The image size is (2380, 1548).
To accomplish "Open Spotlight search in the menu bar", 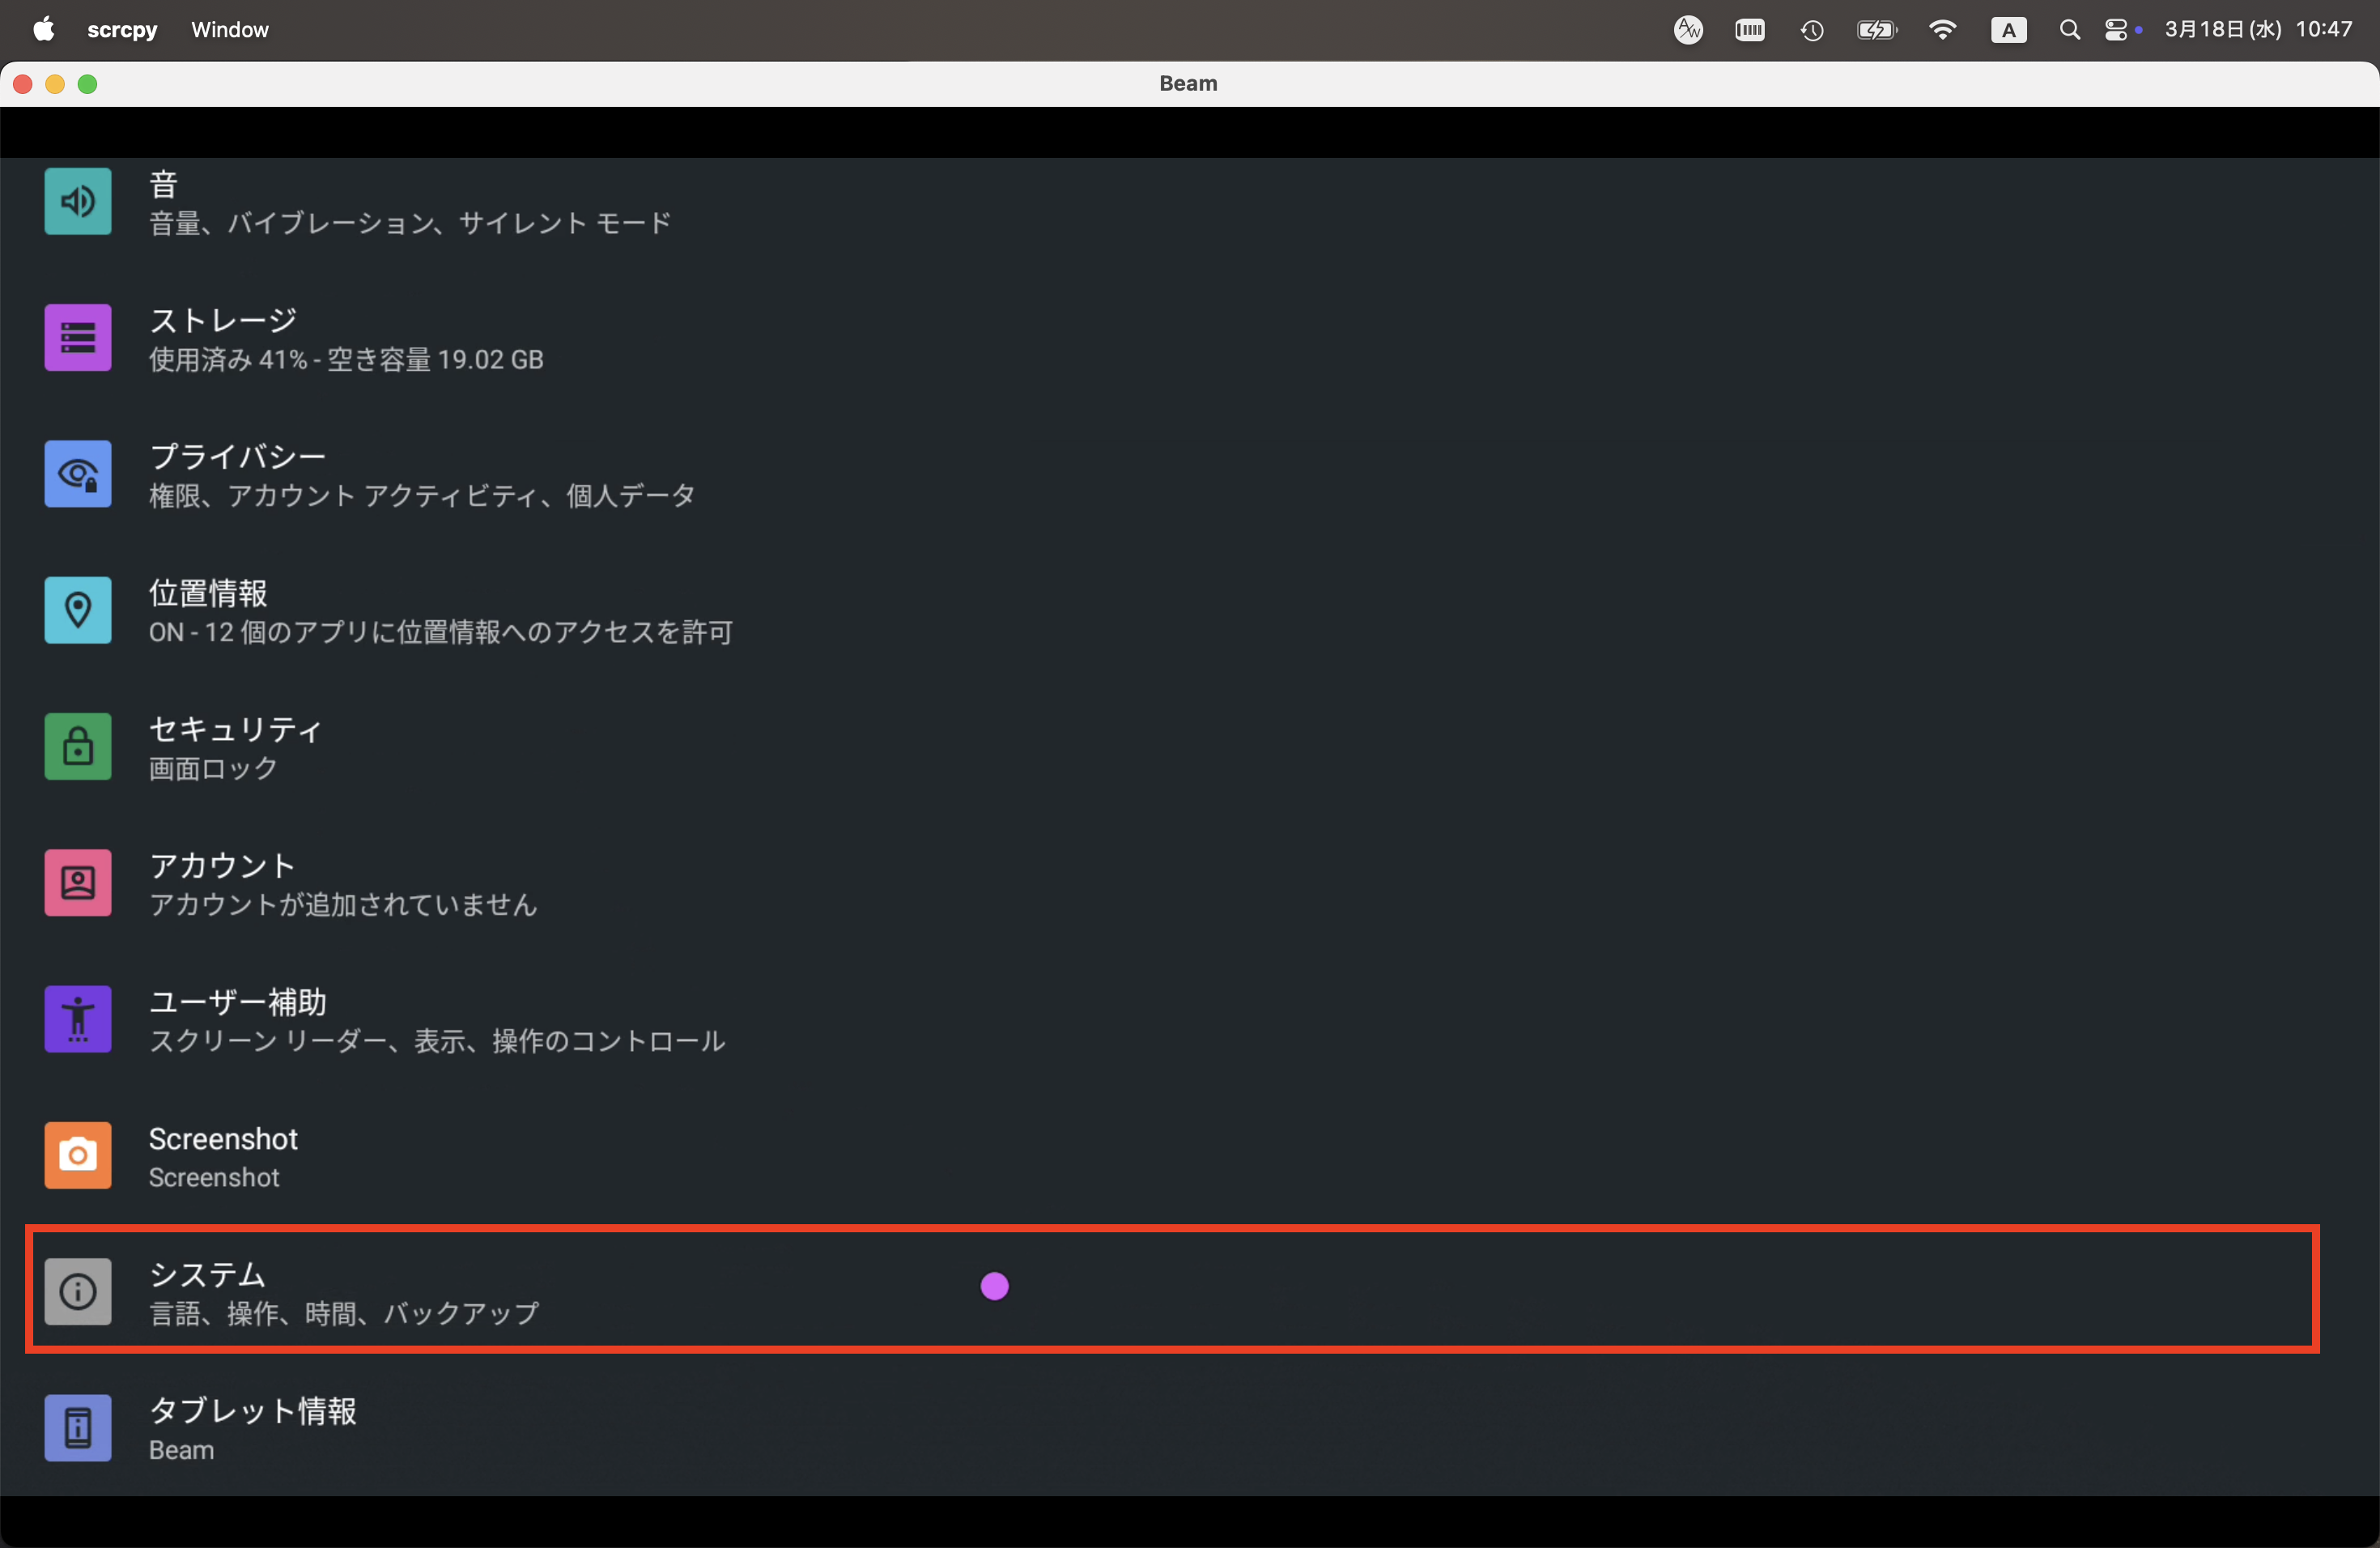I will [x=2069, y=30].
